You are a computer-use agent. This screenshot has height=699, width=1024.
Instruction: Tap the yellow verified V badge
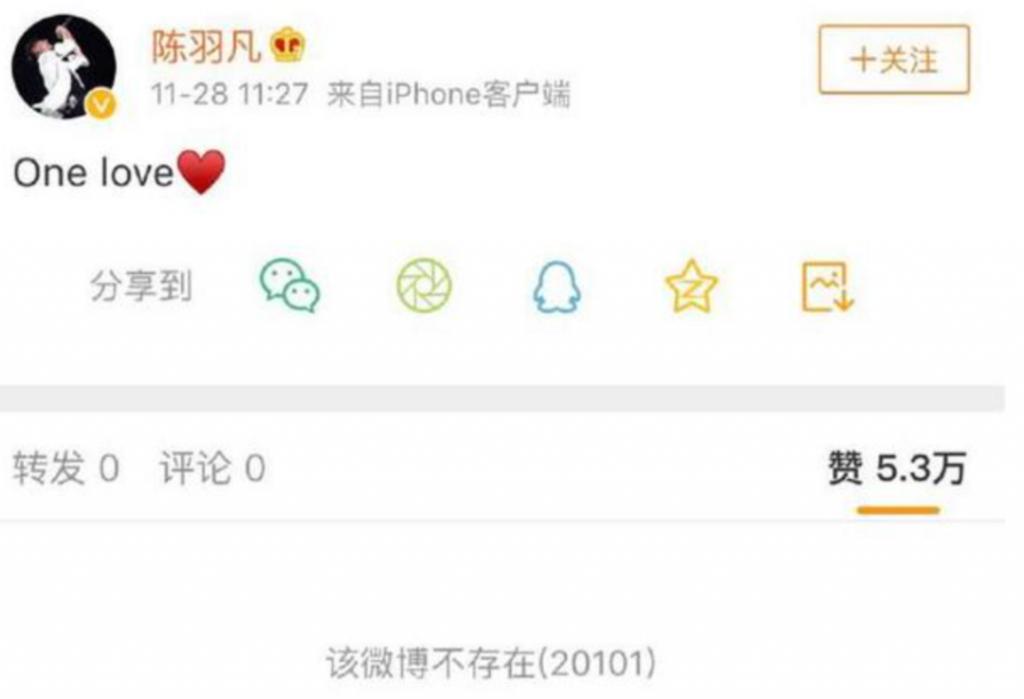coord(102,105)
